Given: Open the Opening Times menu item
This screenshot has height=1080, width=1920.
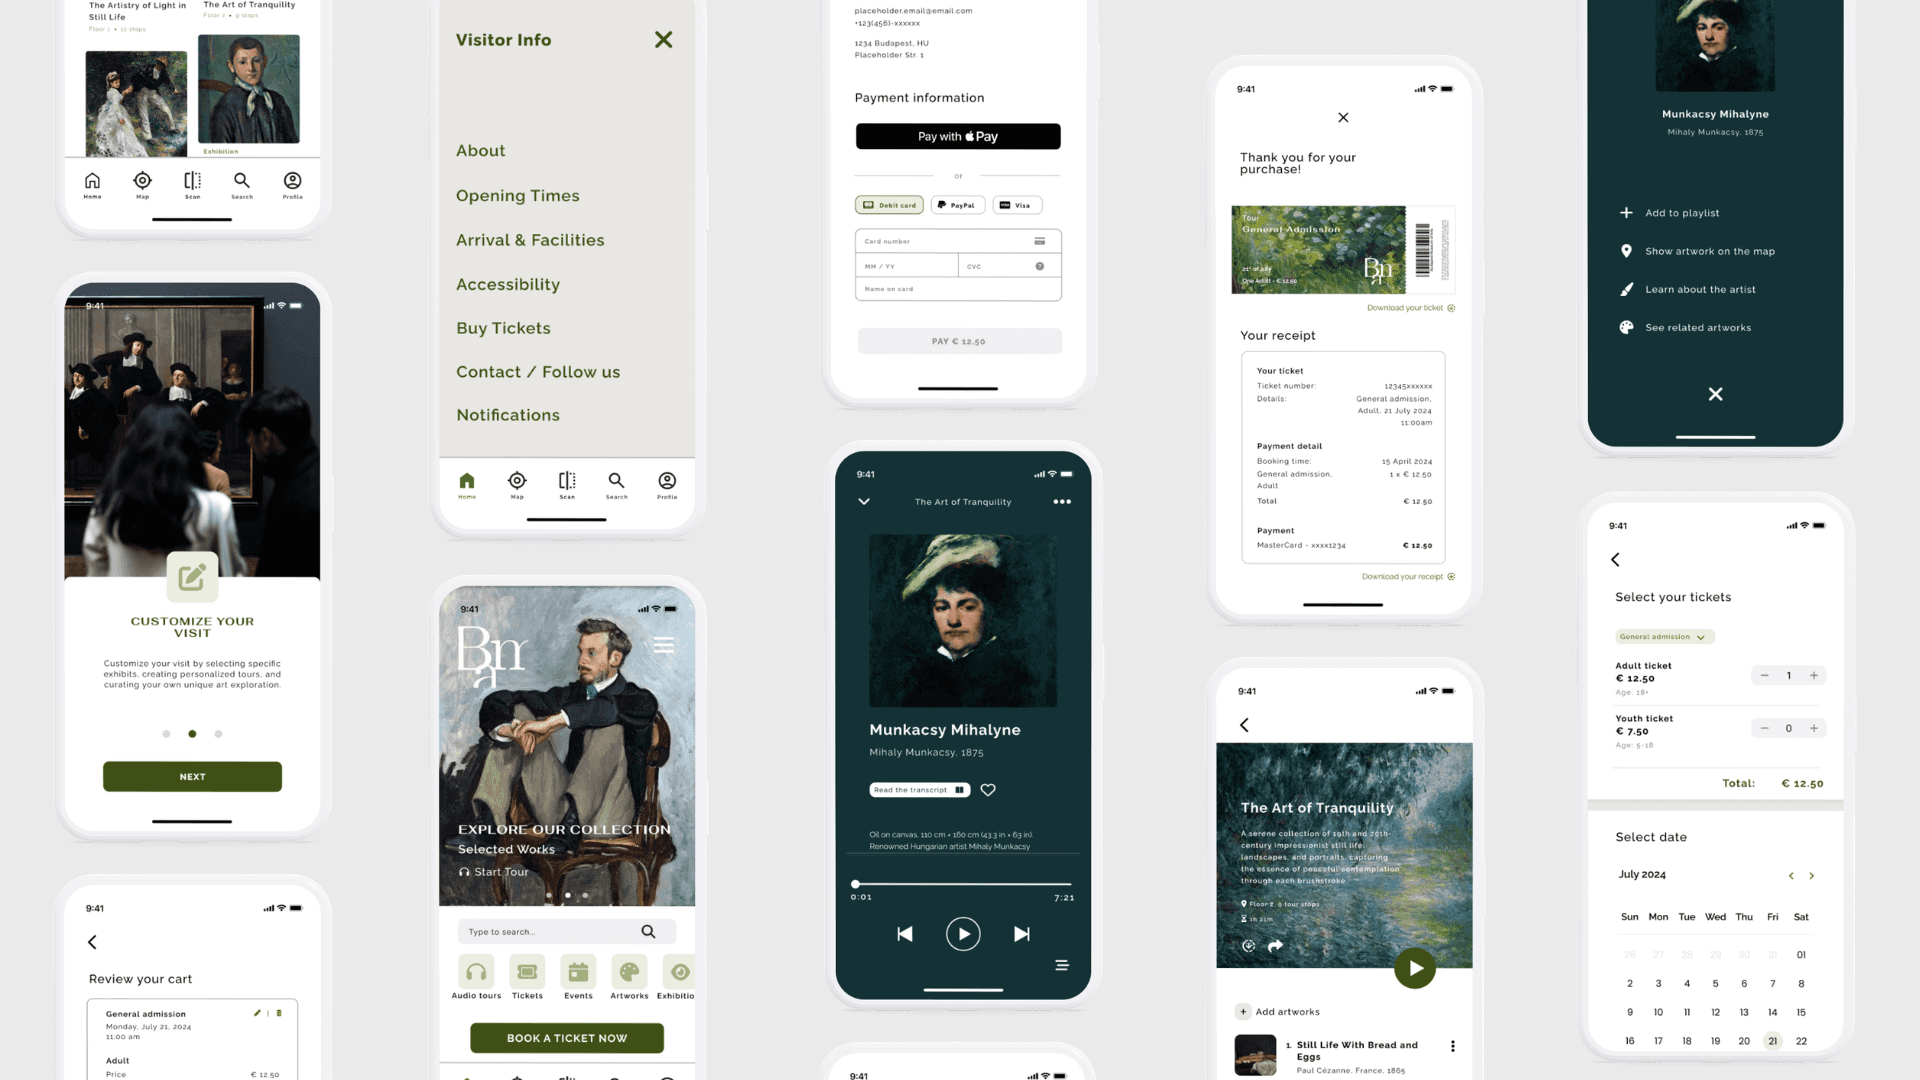Looking at the screenshot, I should pyautogui.click(x=517, y=194).
